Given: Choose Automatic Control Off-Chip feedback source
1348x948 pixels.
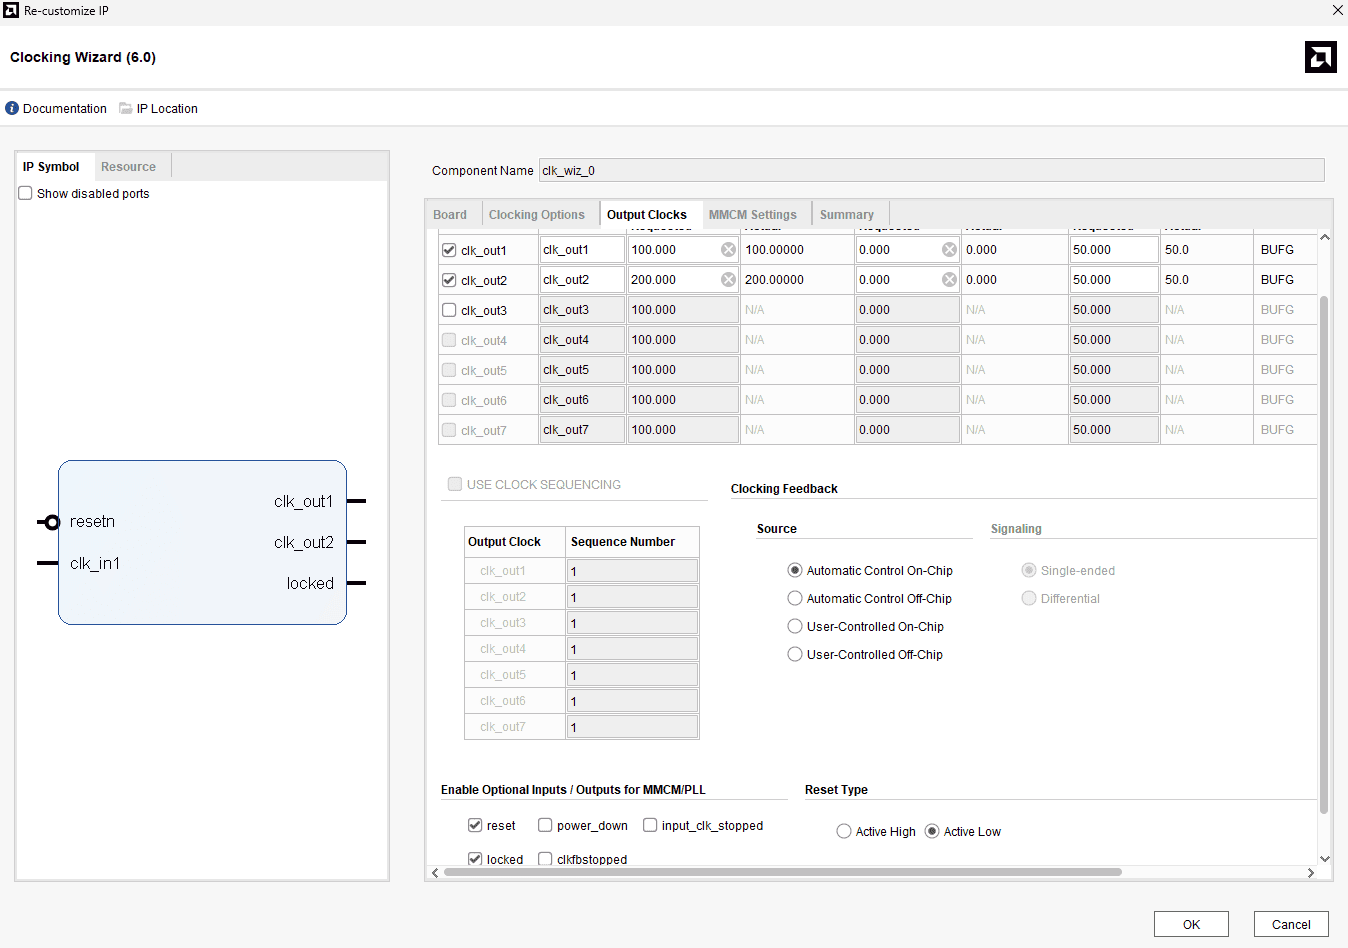Looking at the screenshot, I should coord(795,598).
